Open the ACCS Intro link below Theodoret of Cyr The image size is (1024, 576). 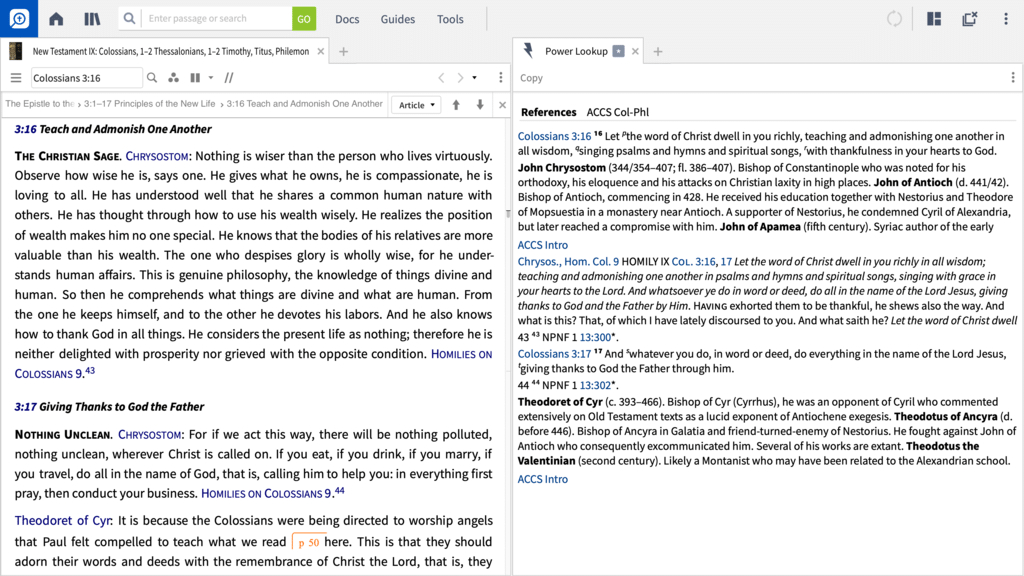click(x=543, y=479)
